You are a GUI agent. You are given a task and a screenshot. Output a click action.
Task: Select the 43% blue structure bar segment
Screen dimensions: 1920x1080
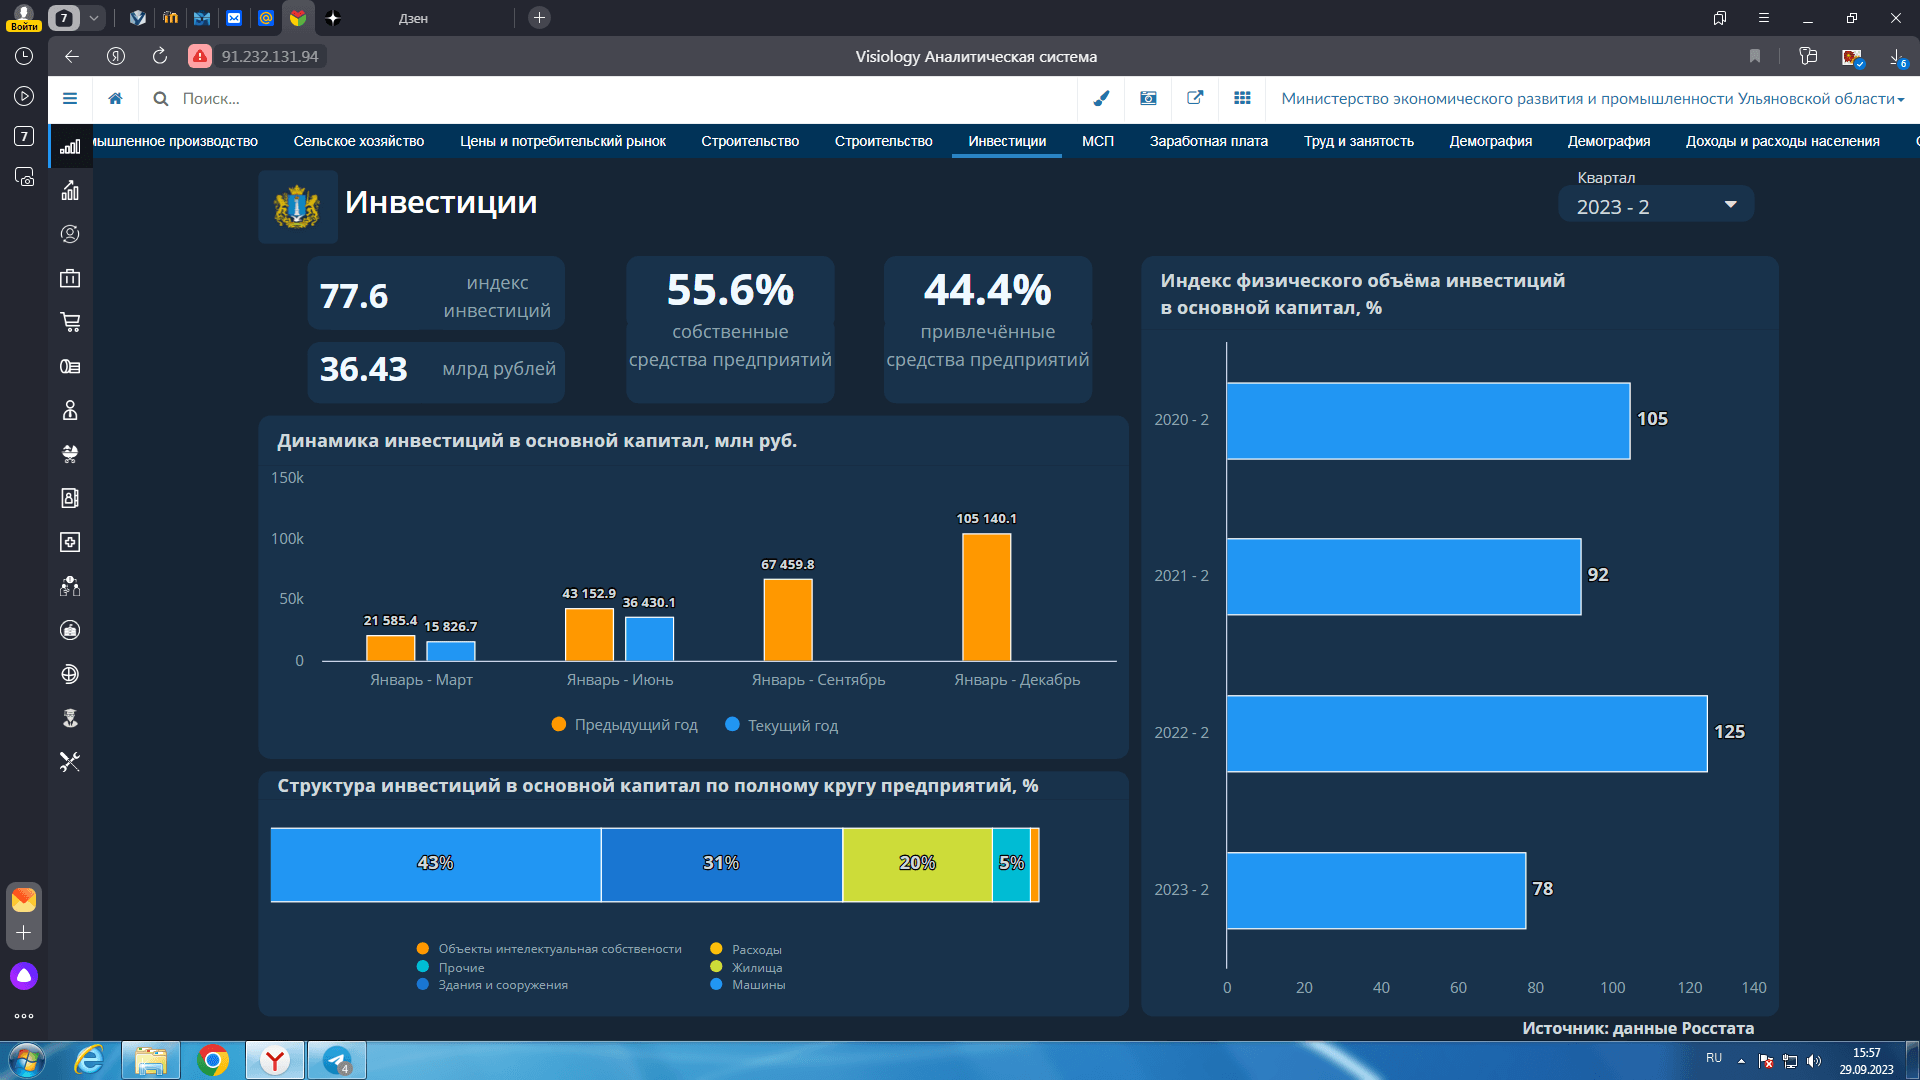436,864
